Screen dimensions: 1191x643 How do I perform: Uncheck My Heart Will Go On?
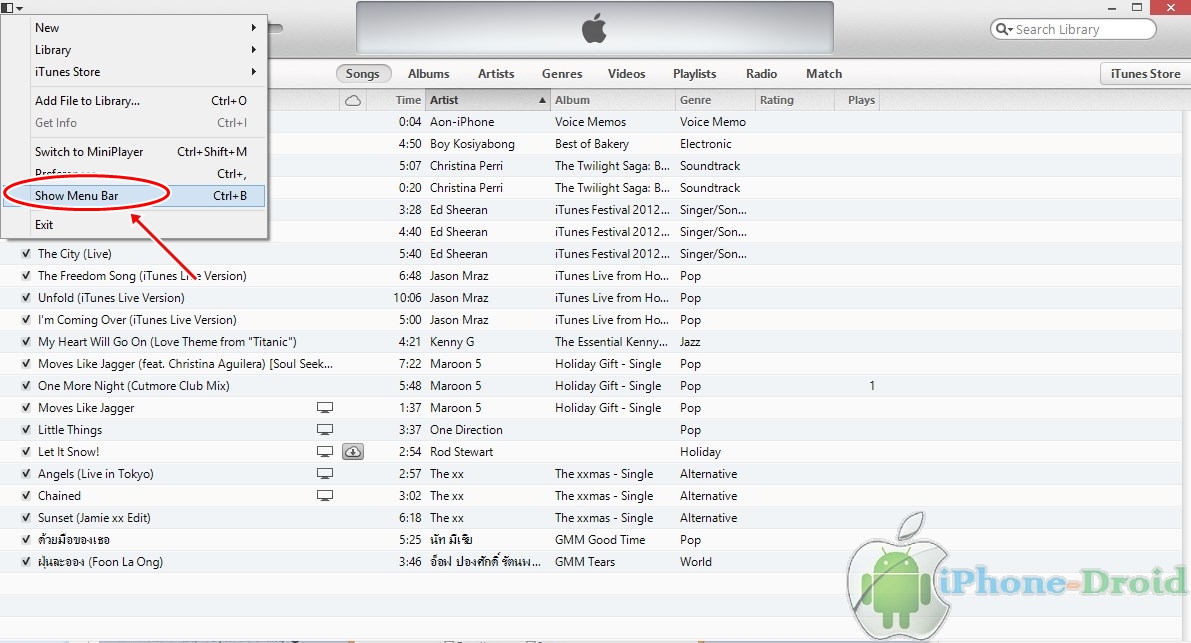click(x=27, y=342)
